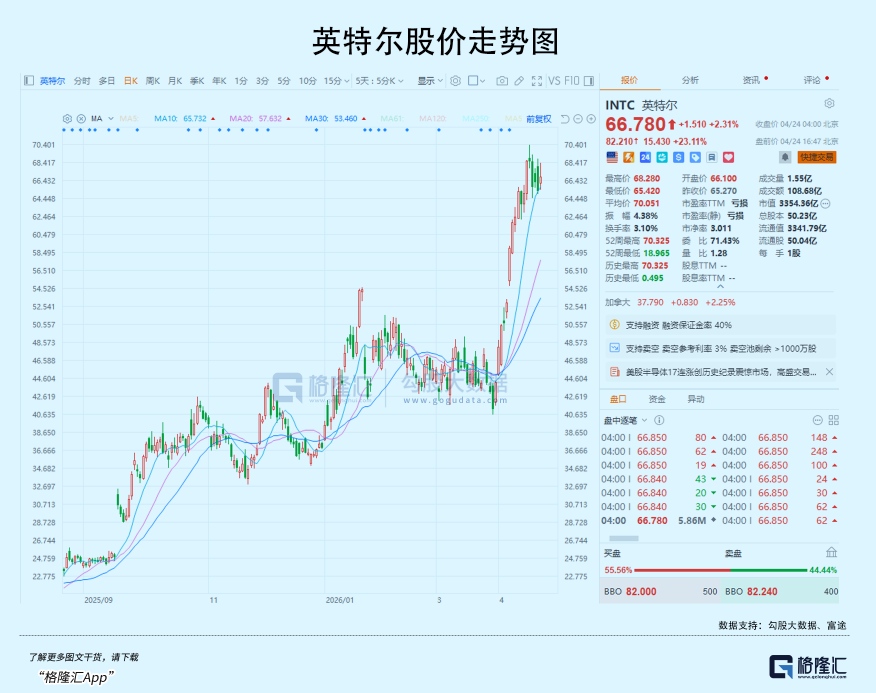Toggle hidden MA250 line on
This screenshot has width=876, height=693.
(x=476, y=118)
